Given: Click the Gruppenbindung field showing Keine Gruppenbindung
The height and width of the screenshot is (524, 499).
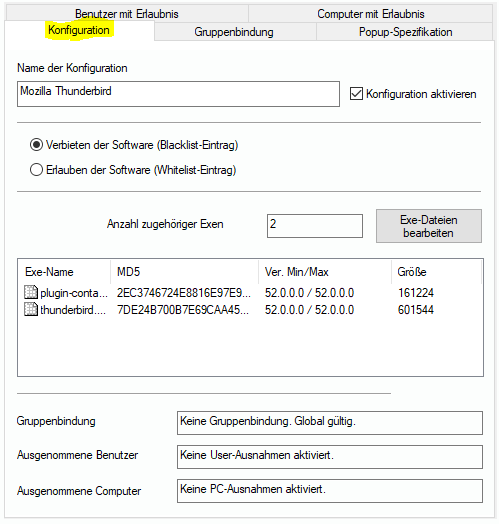Looking at the screenshot, I should [330, 423].
